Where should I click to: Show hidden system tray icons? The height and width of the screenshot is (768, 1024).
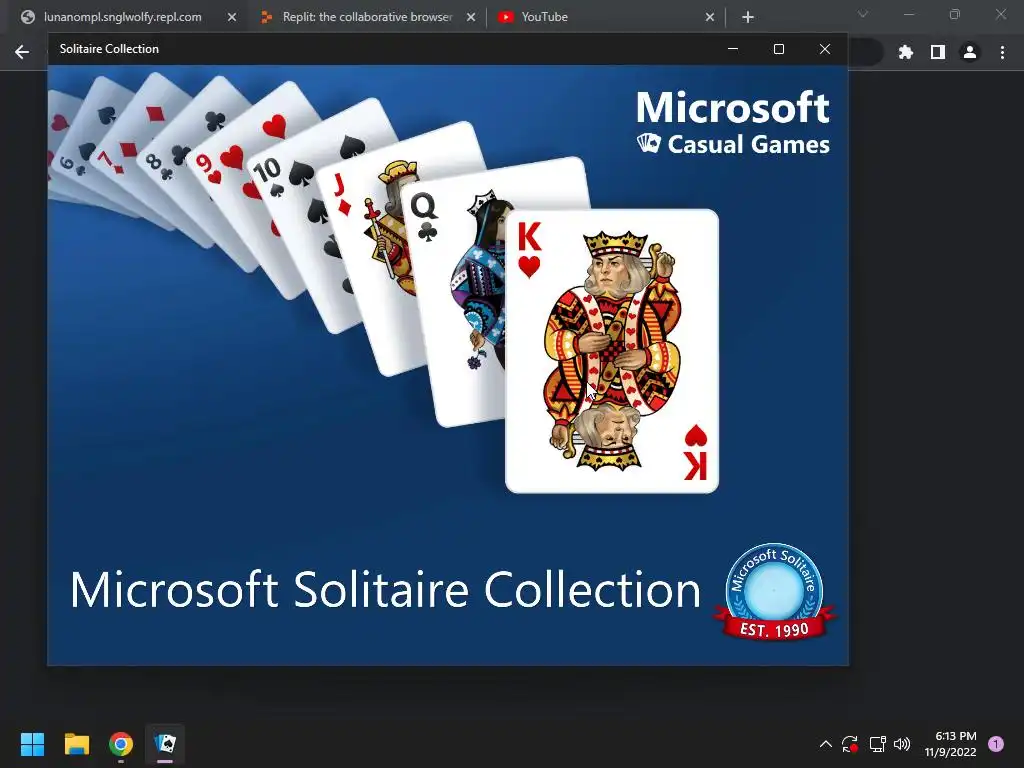[x=825, y=744]
